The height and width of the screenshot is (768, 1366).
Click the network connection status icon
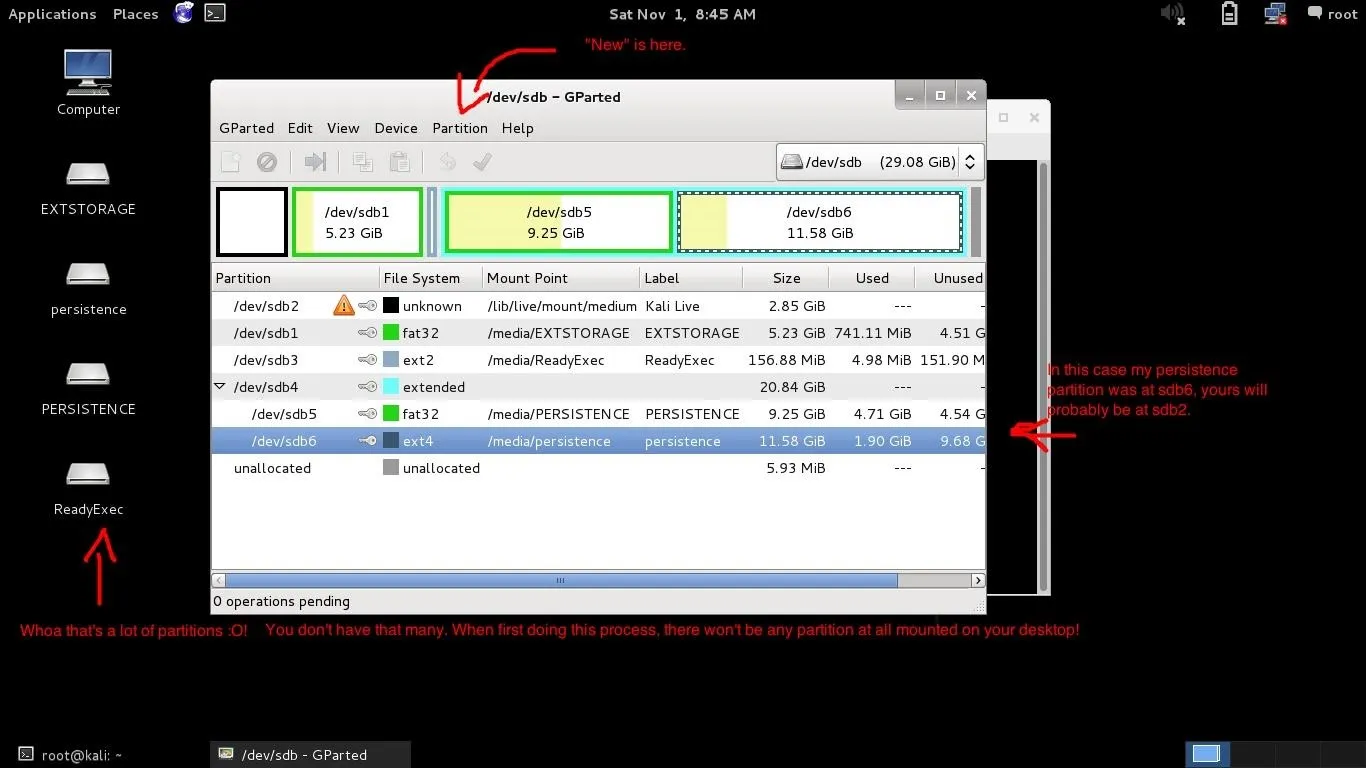(1275, 14)
